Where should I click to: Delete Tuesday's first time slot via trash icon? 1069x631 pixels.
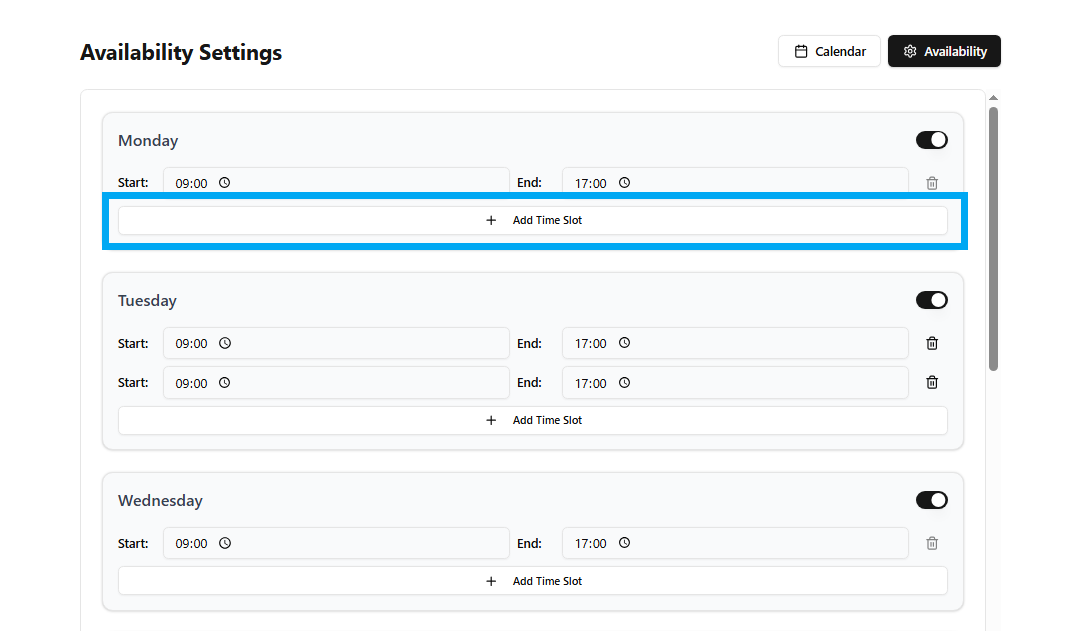point(932,343)
